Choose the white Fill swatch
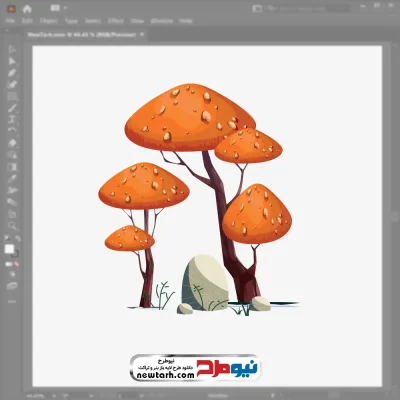This screenshot has height=400, width=400. click(x=9, y=249)
